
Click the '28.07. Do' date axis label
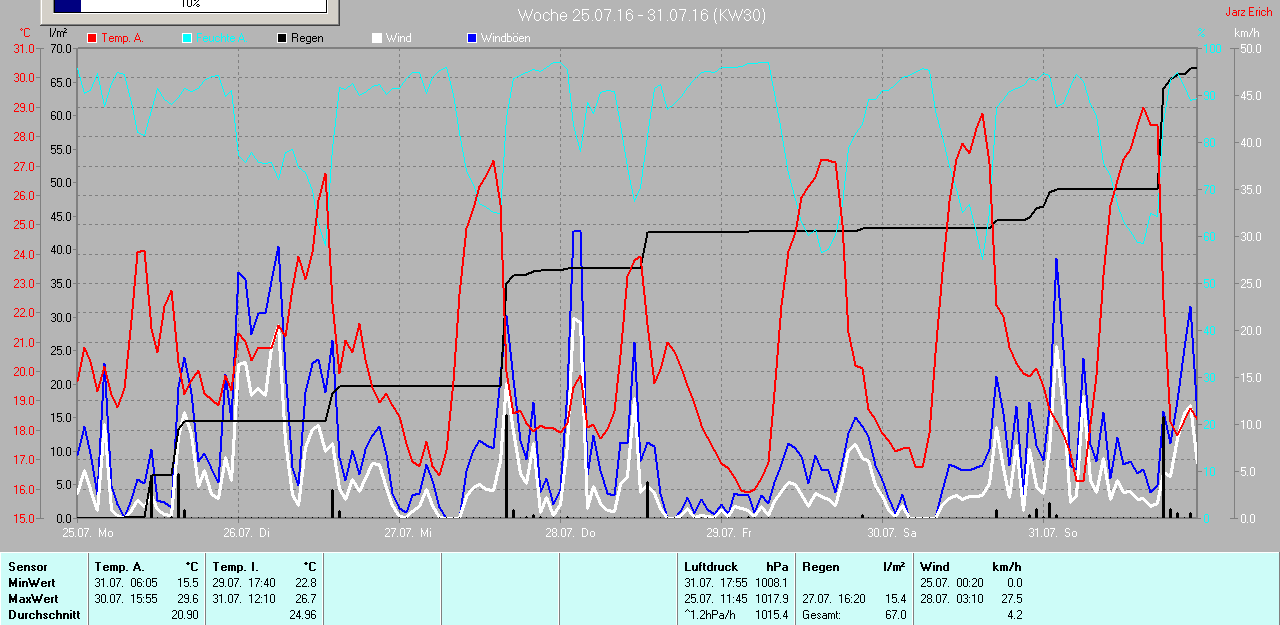570,533
